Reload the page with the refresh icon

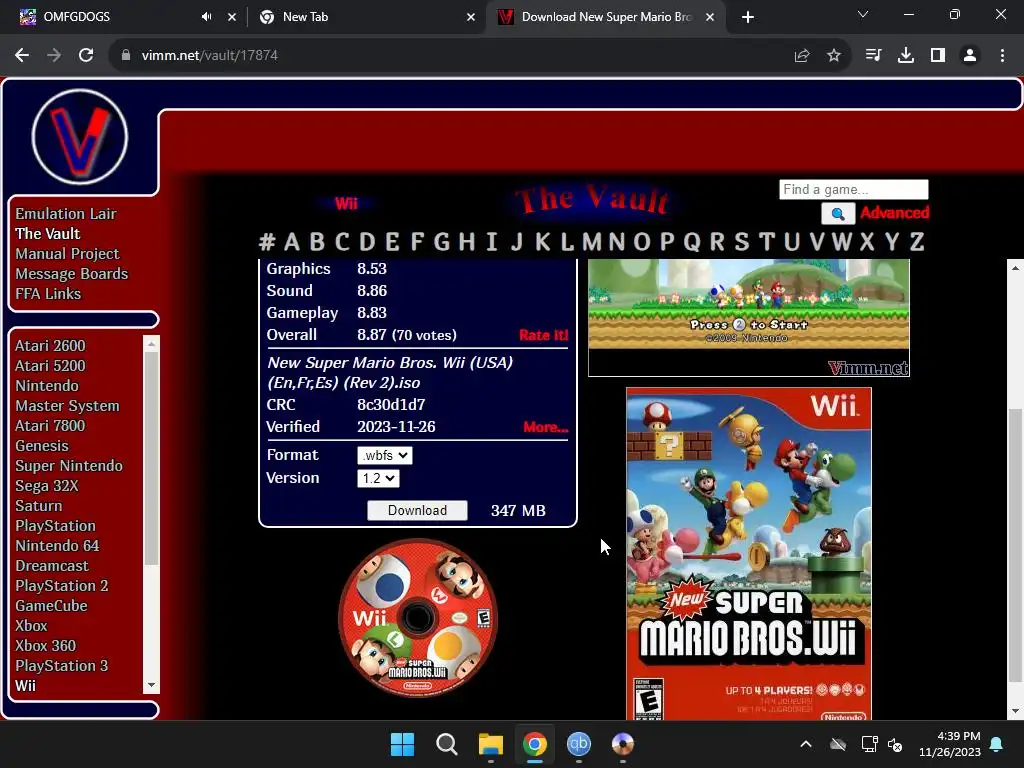[86, 56]
